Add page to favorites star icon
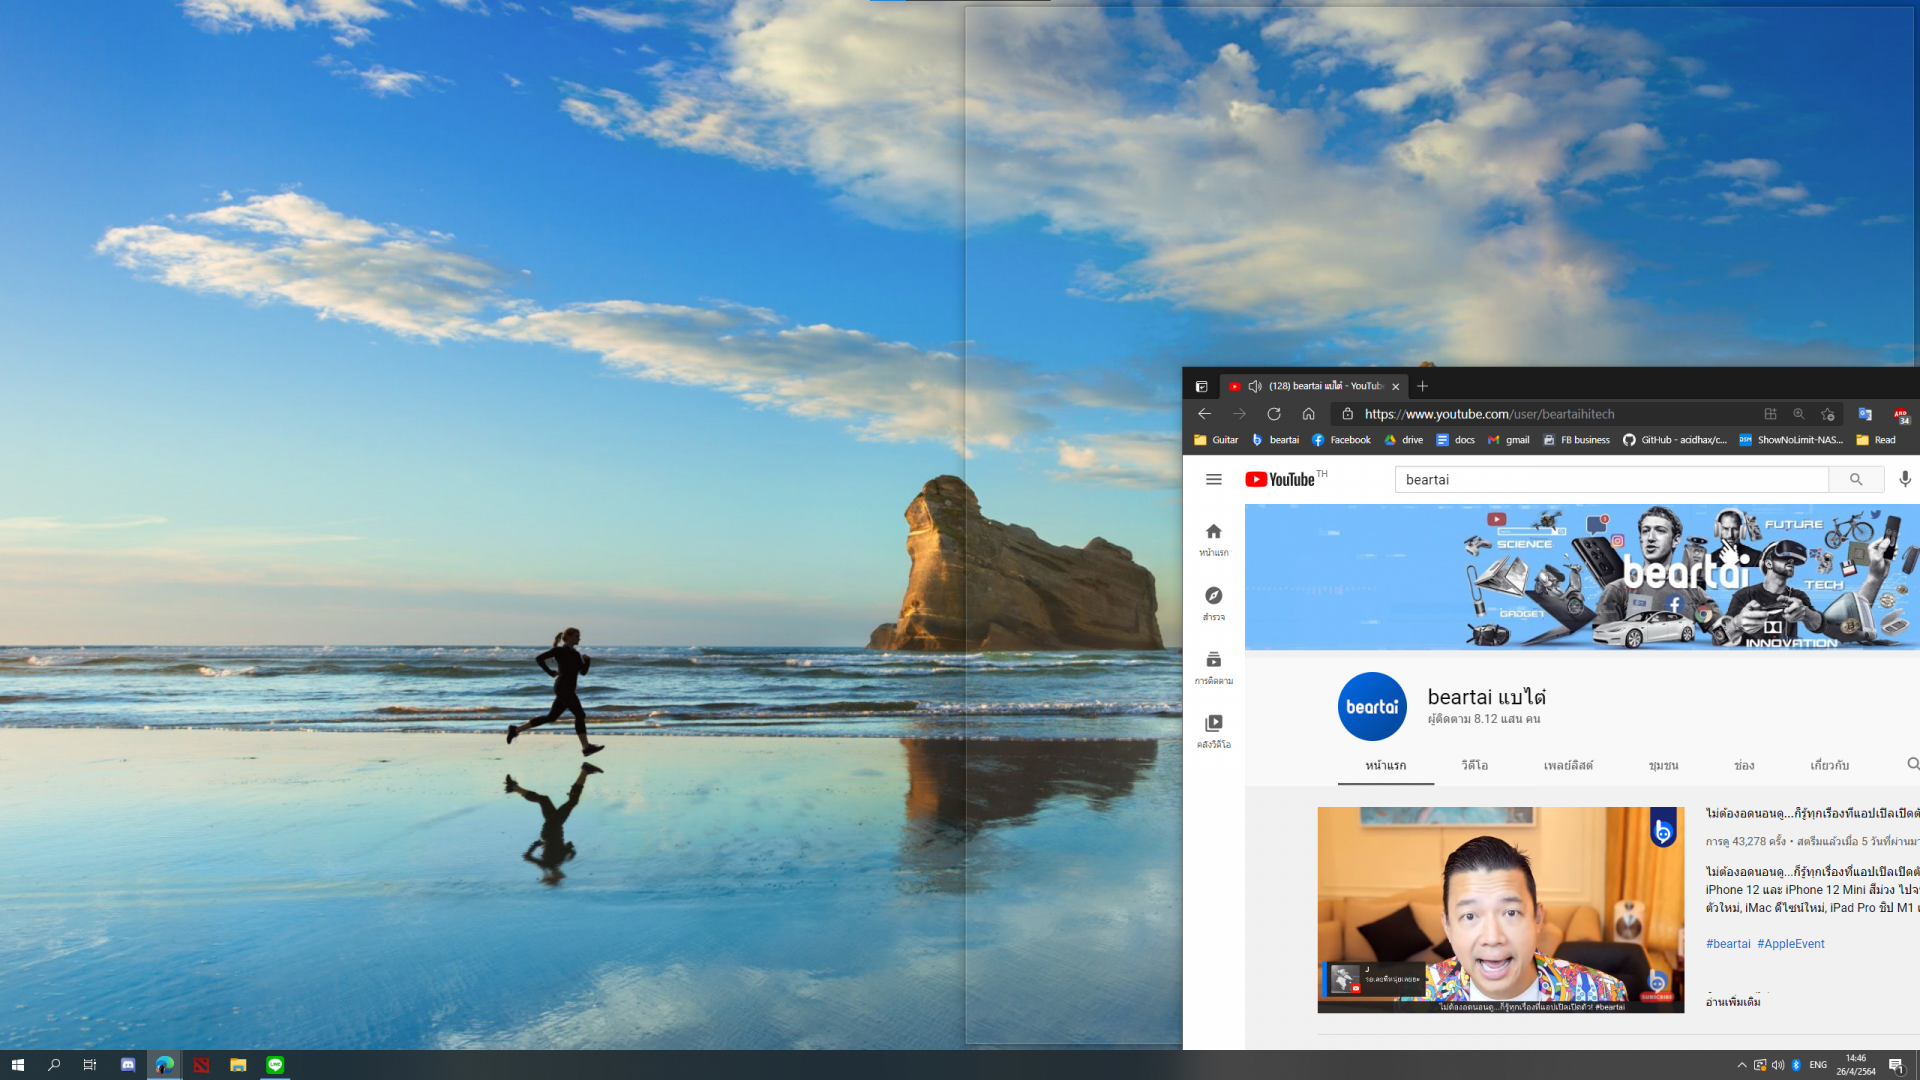This screenshot has height=1080, width=1920. (1828, 414)
